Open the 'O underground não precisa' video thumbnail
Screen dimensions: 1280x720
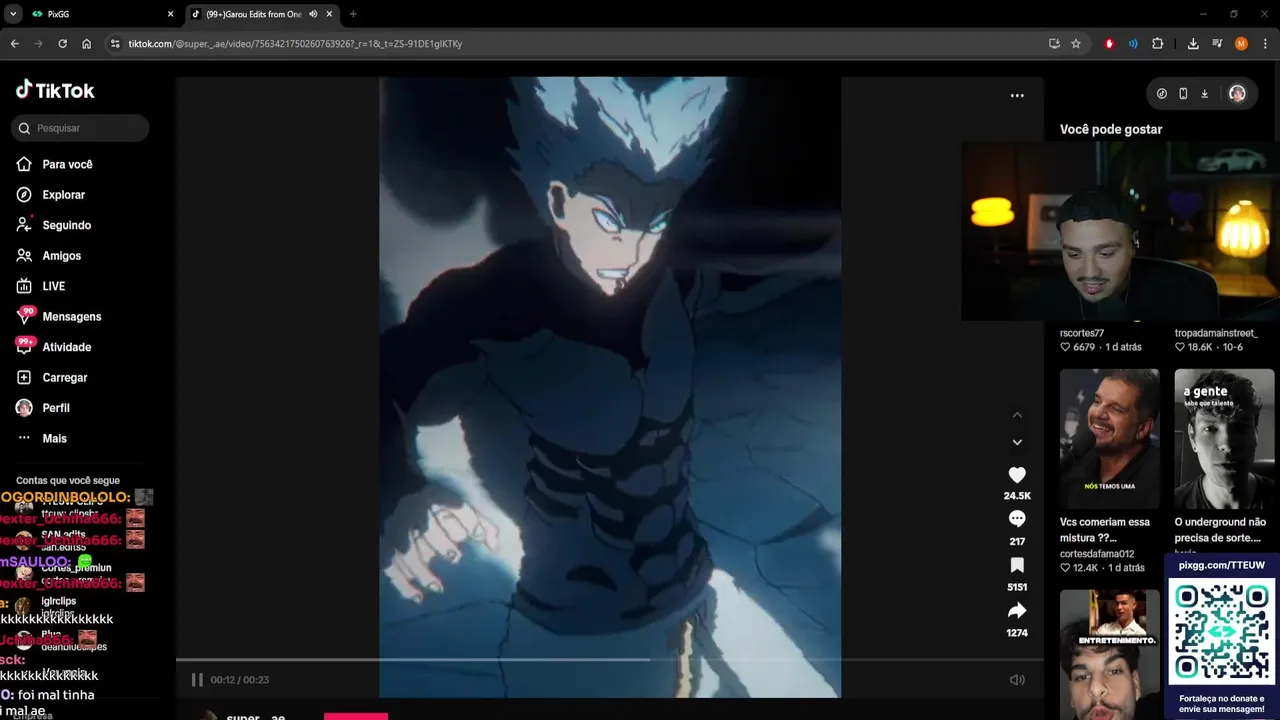coord(1224,439)
